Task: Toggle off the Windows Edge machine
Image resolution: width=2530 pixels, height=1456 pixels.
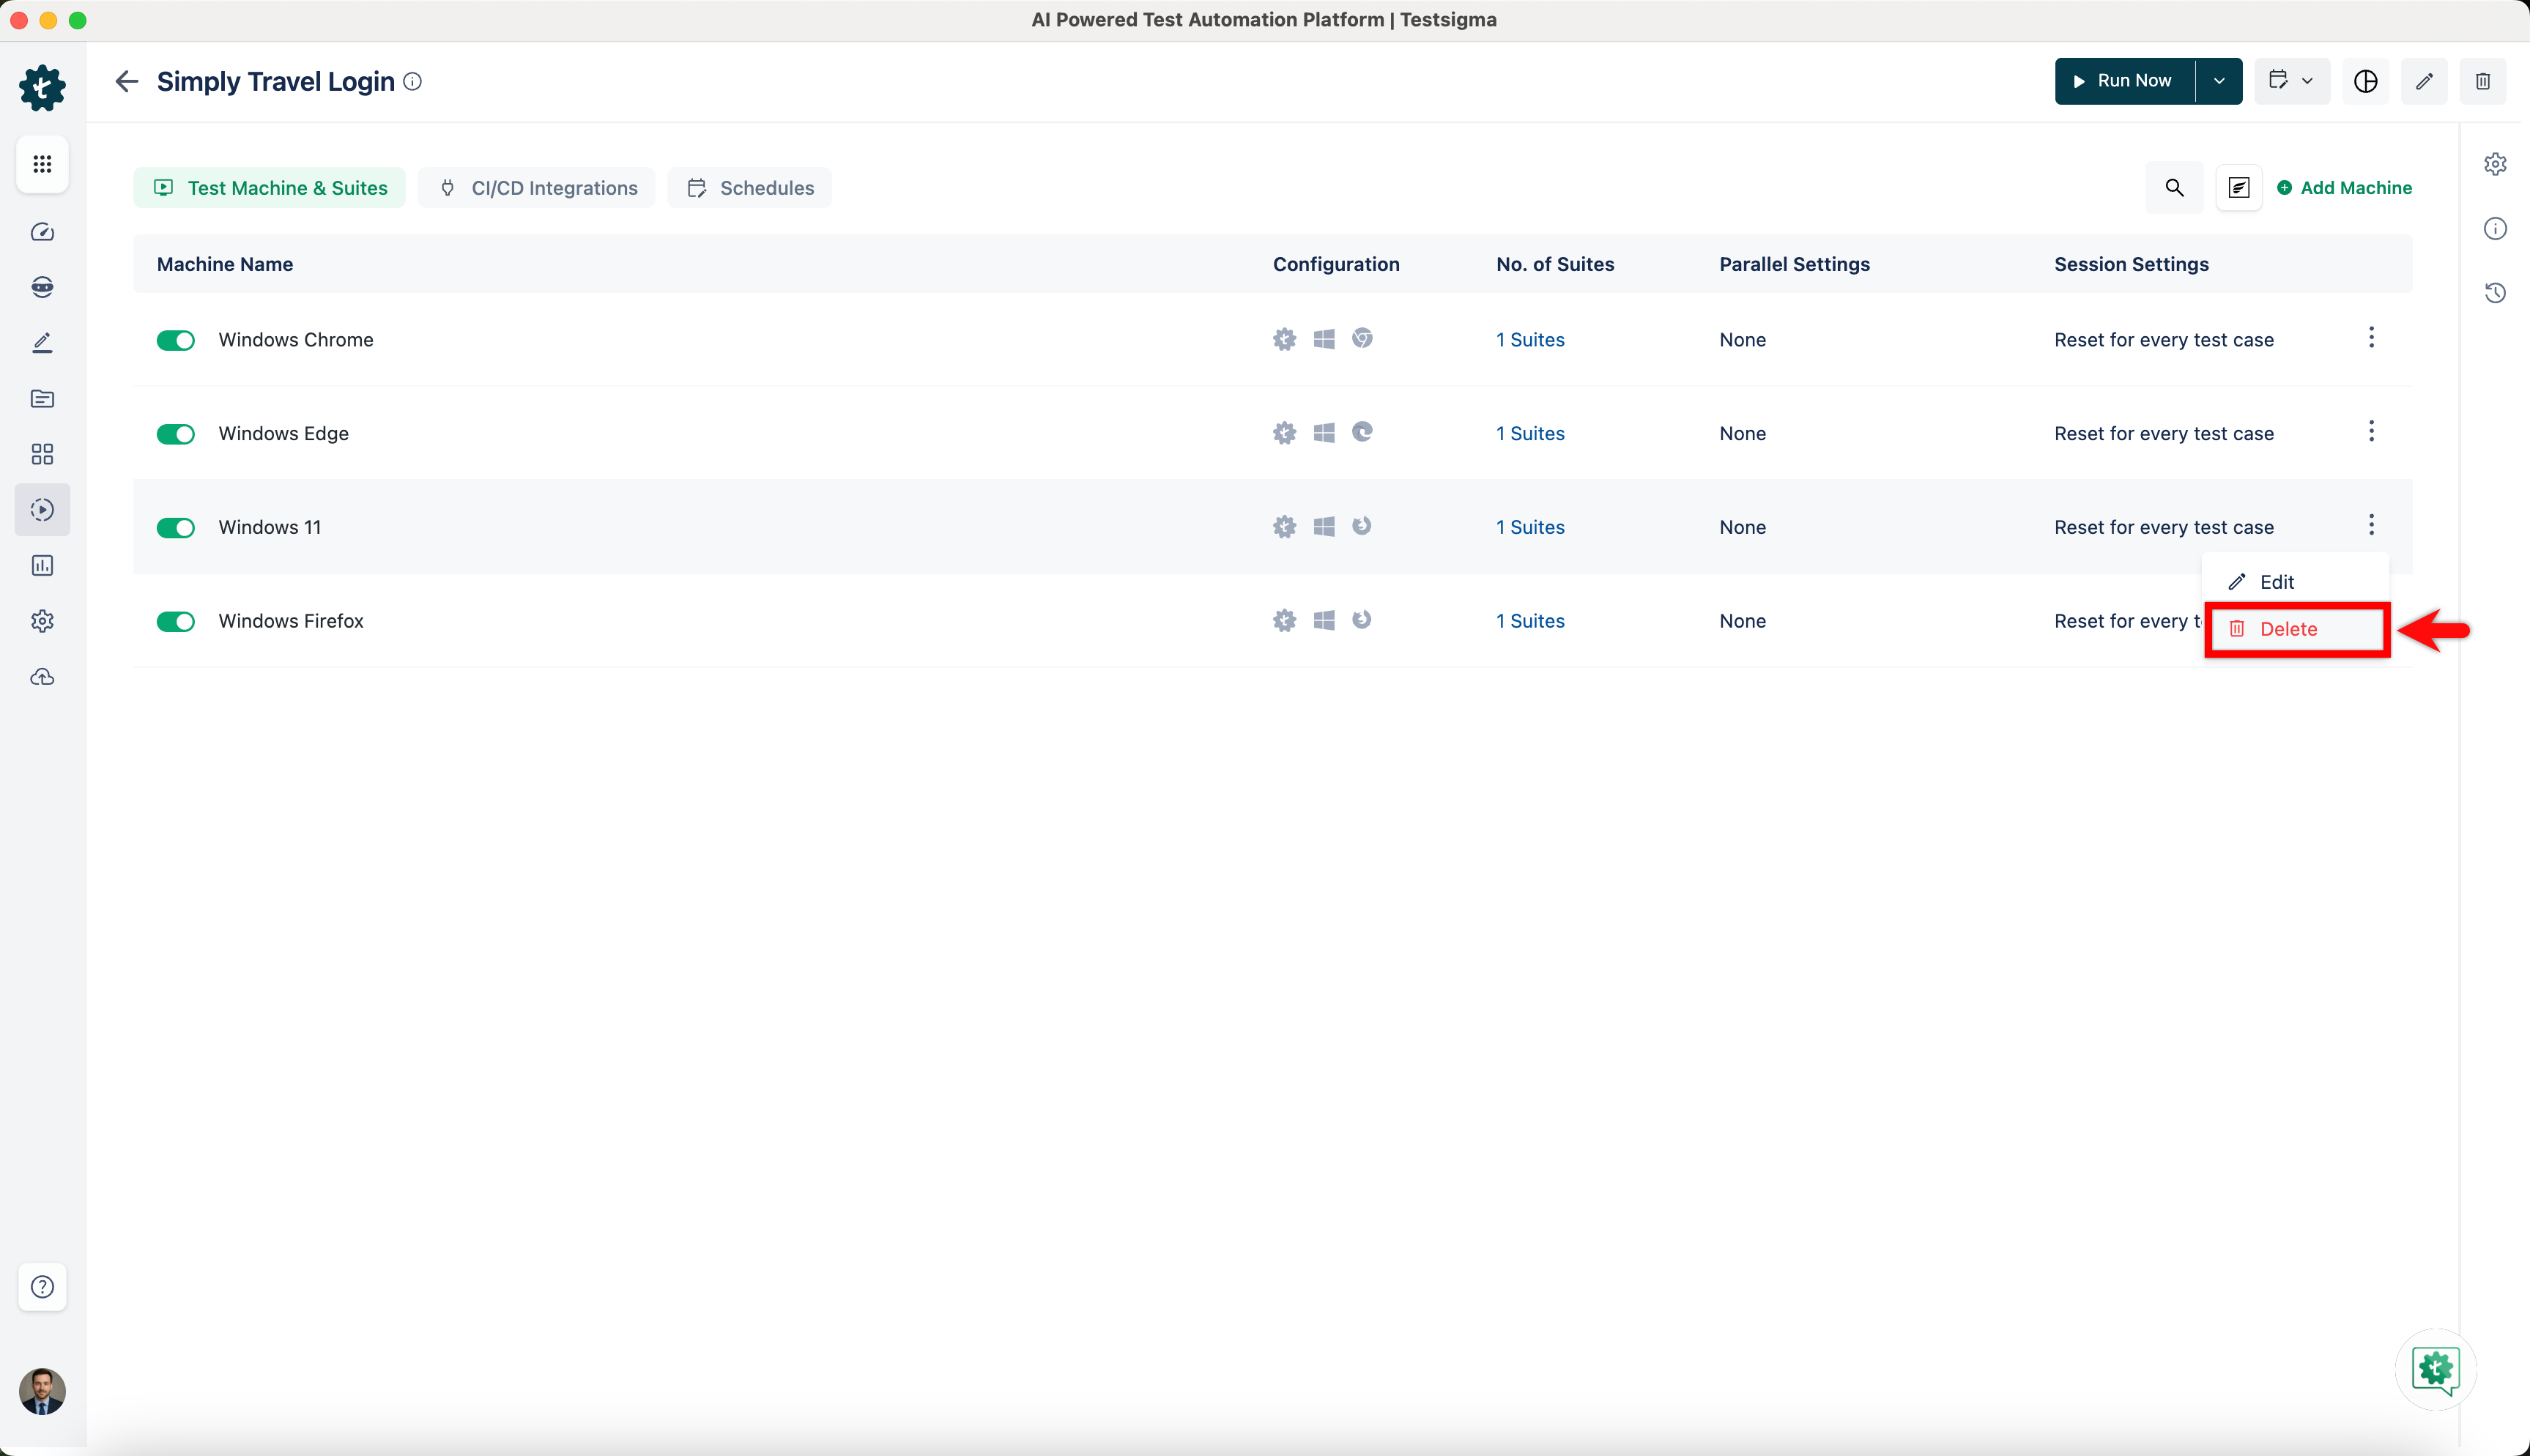Action: pyautogui.click(x=176, y=434)
